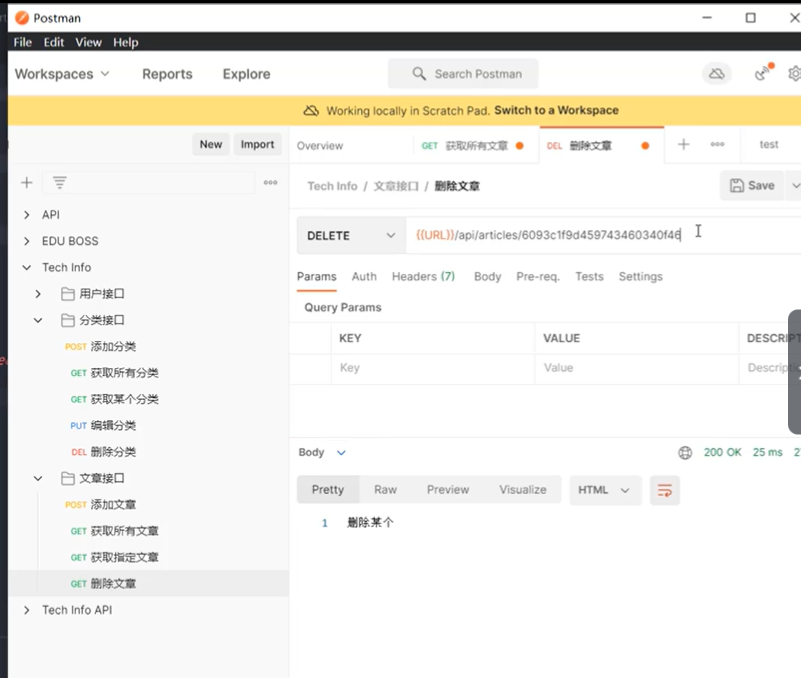This screenshot has width=801, height=678.
Task: Click the request URL input field
Action: coord(603,236)
